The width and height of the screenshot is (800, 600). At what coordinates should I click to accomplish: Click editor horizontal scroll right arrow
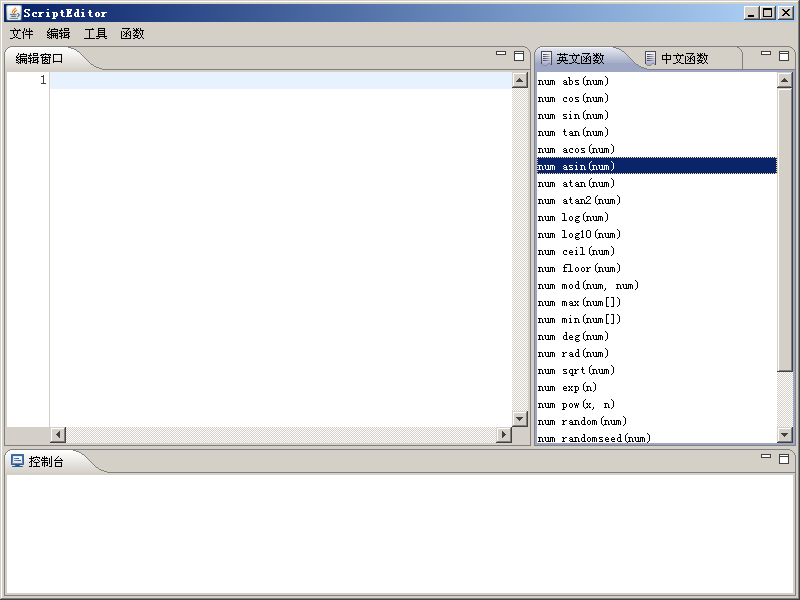pos(504,435)
